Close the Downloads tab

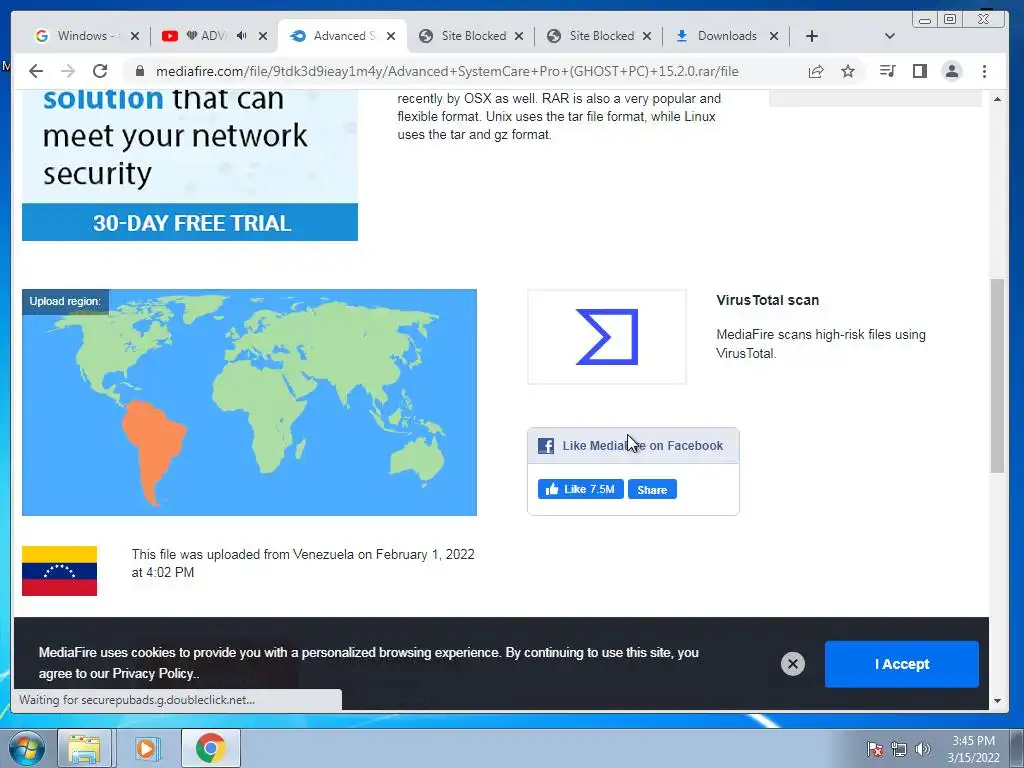coord(774,36)
